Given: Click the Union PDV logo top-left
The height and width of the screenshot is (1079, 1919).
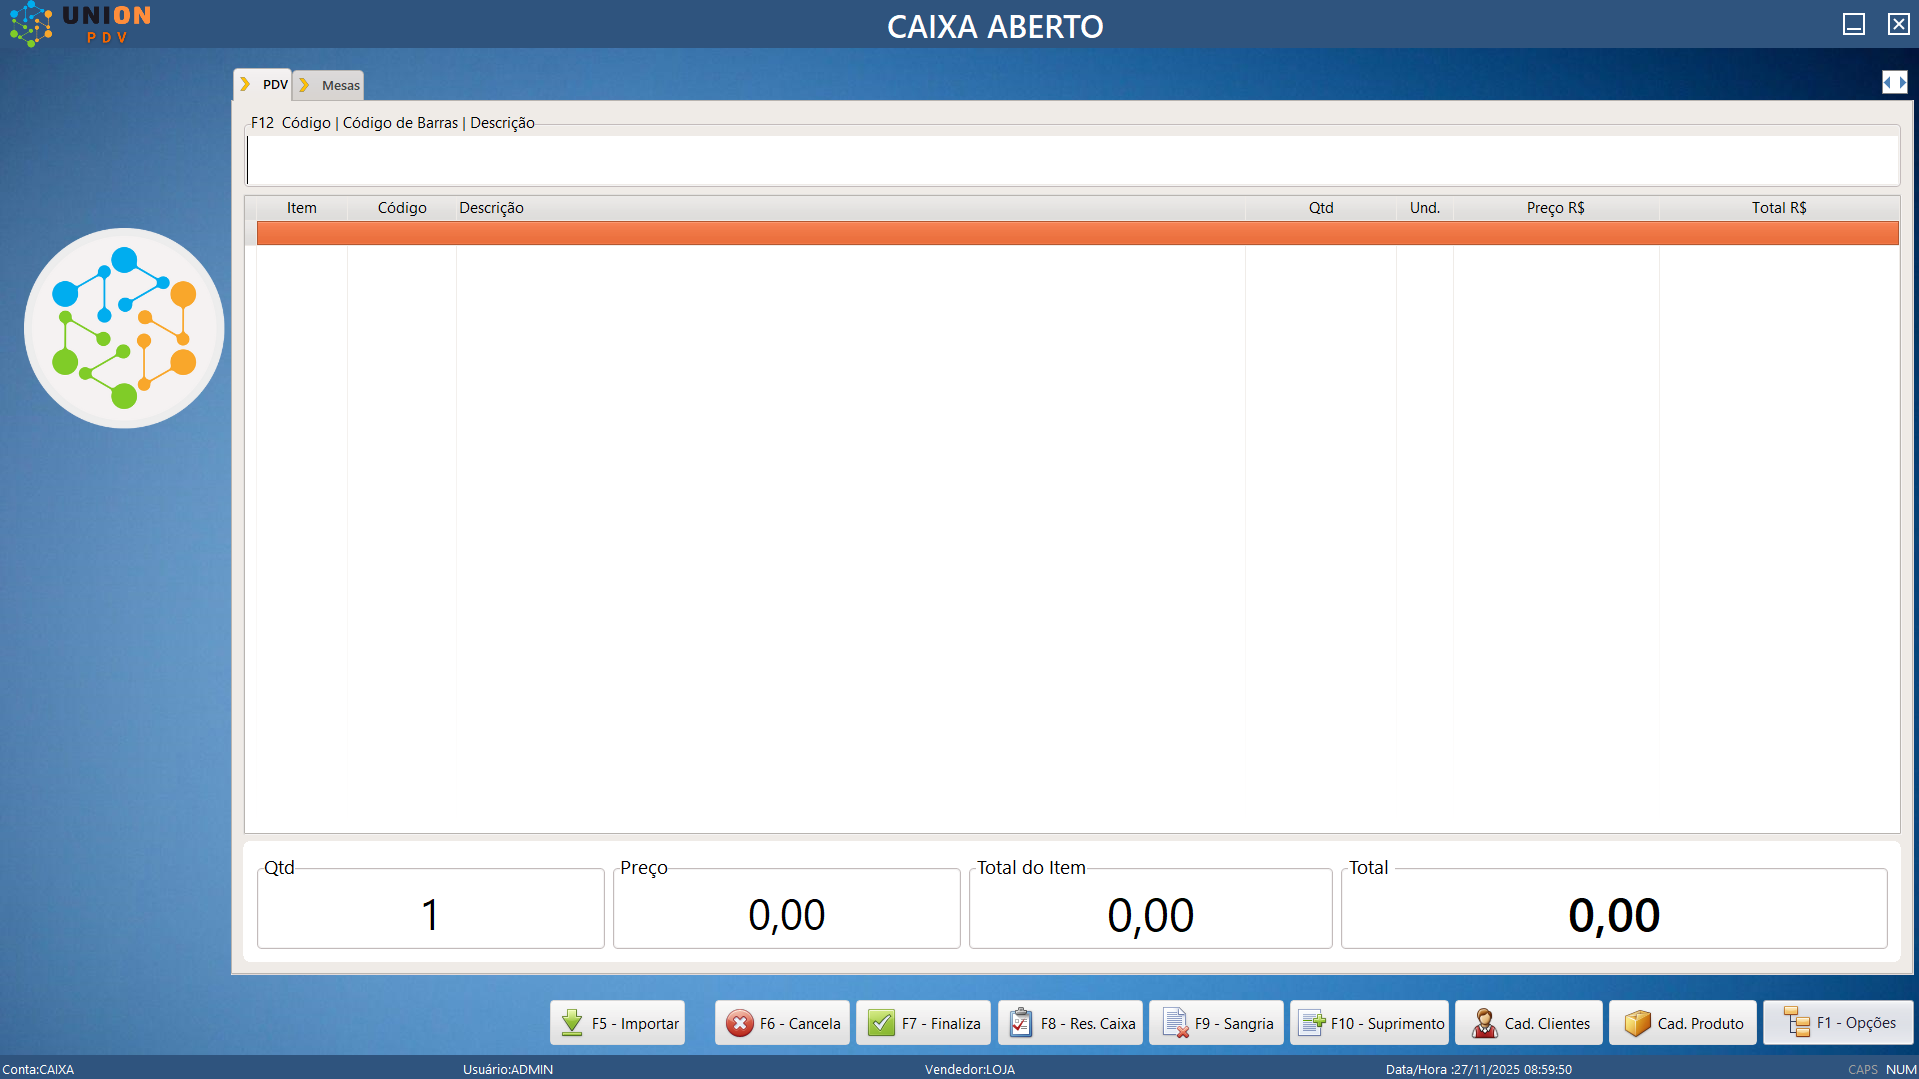Looking at the screenshot, I should pos(75,24).
